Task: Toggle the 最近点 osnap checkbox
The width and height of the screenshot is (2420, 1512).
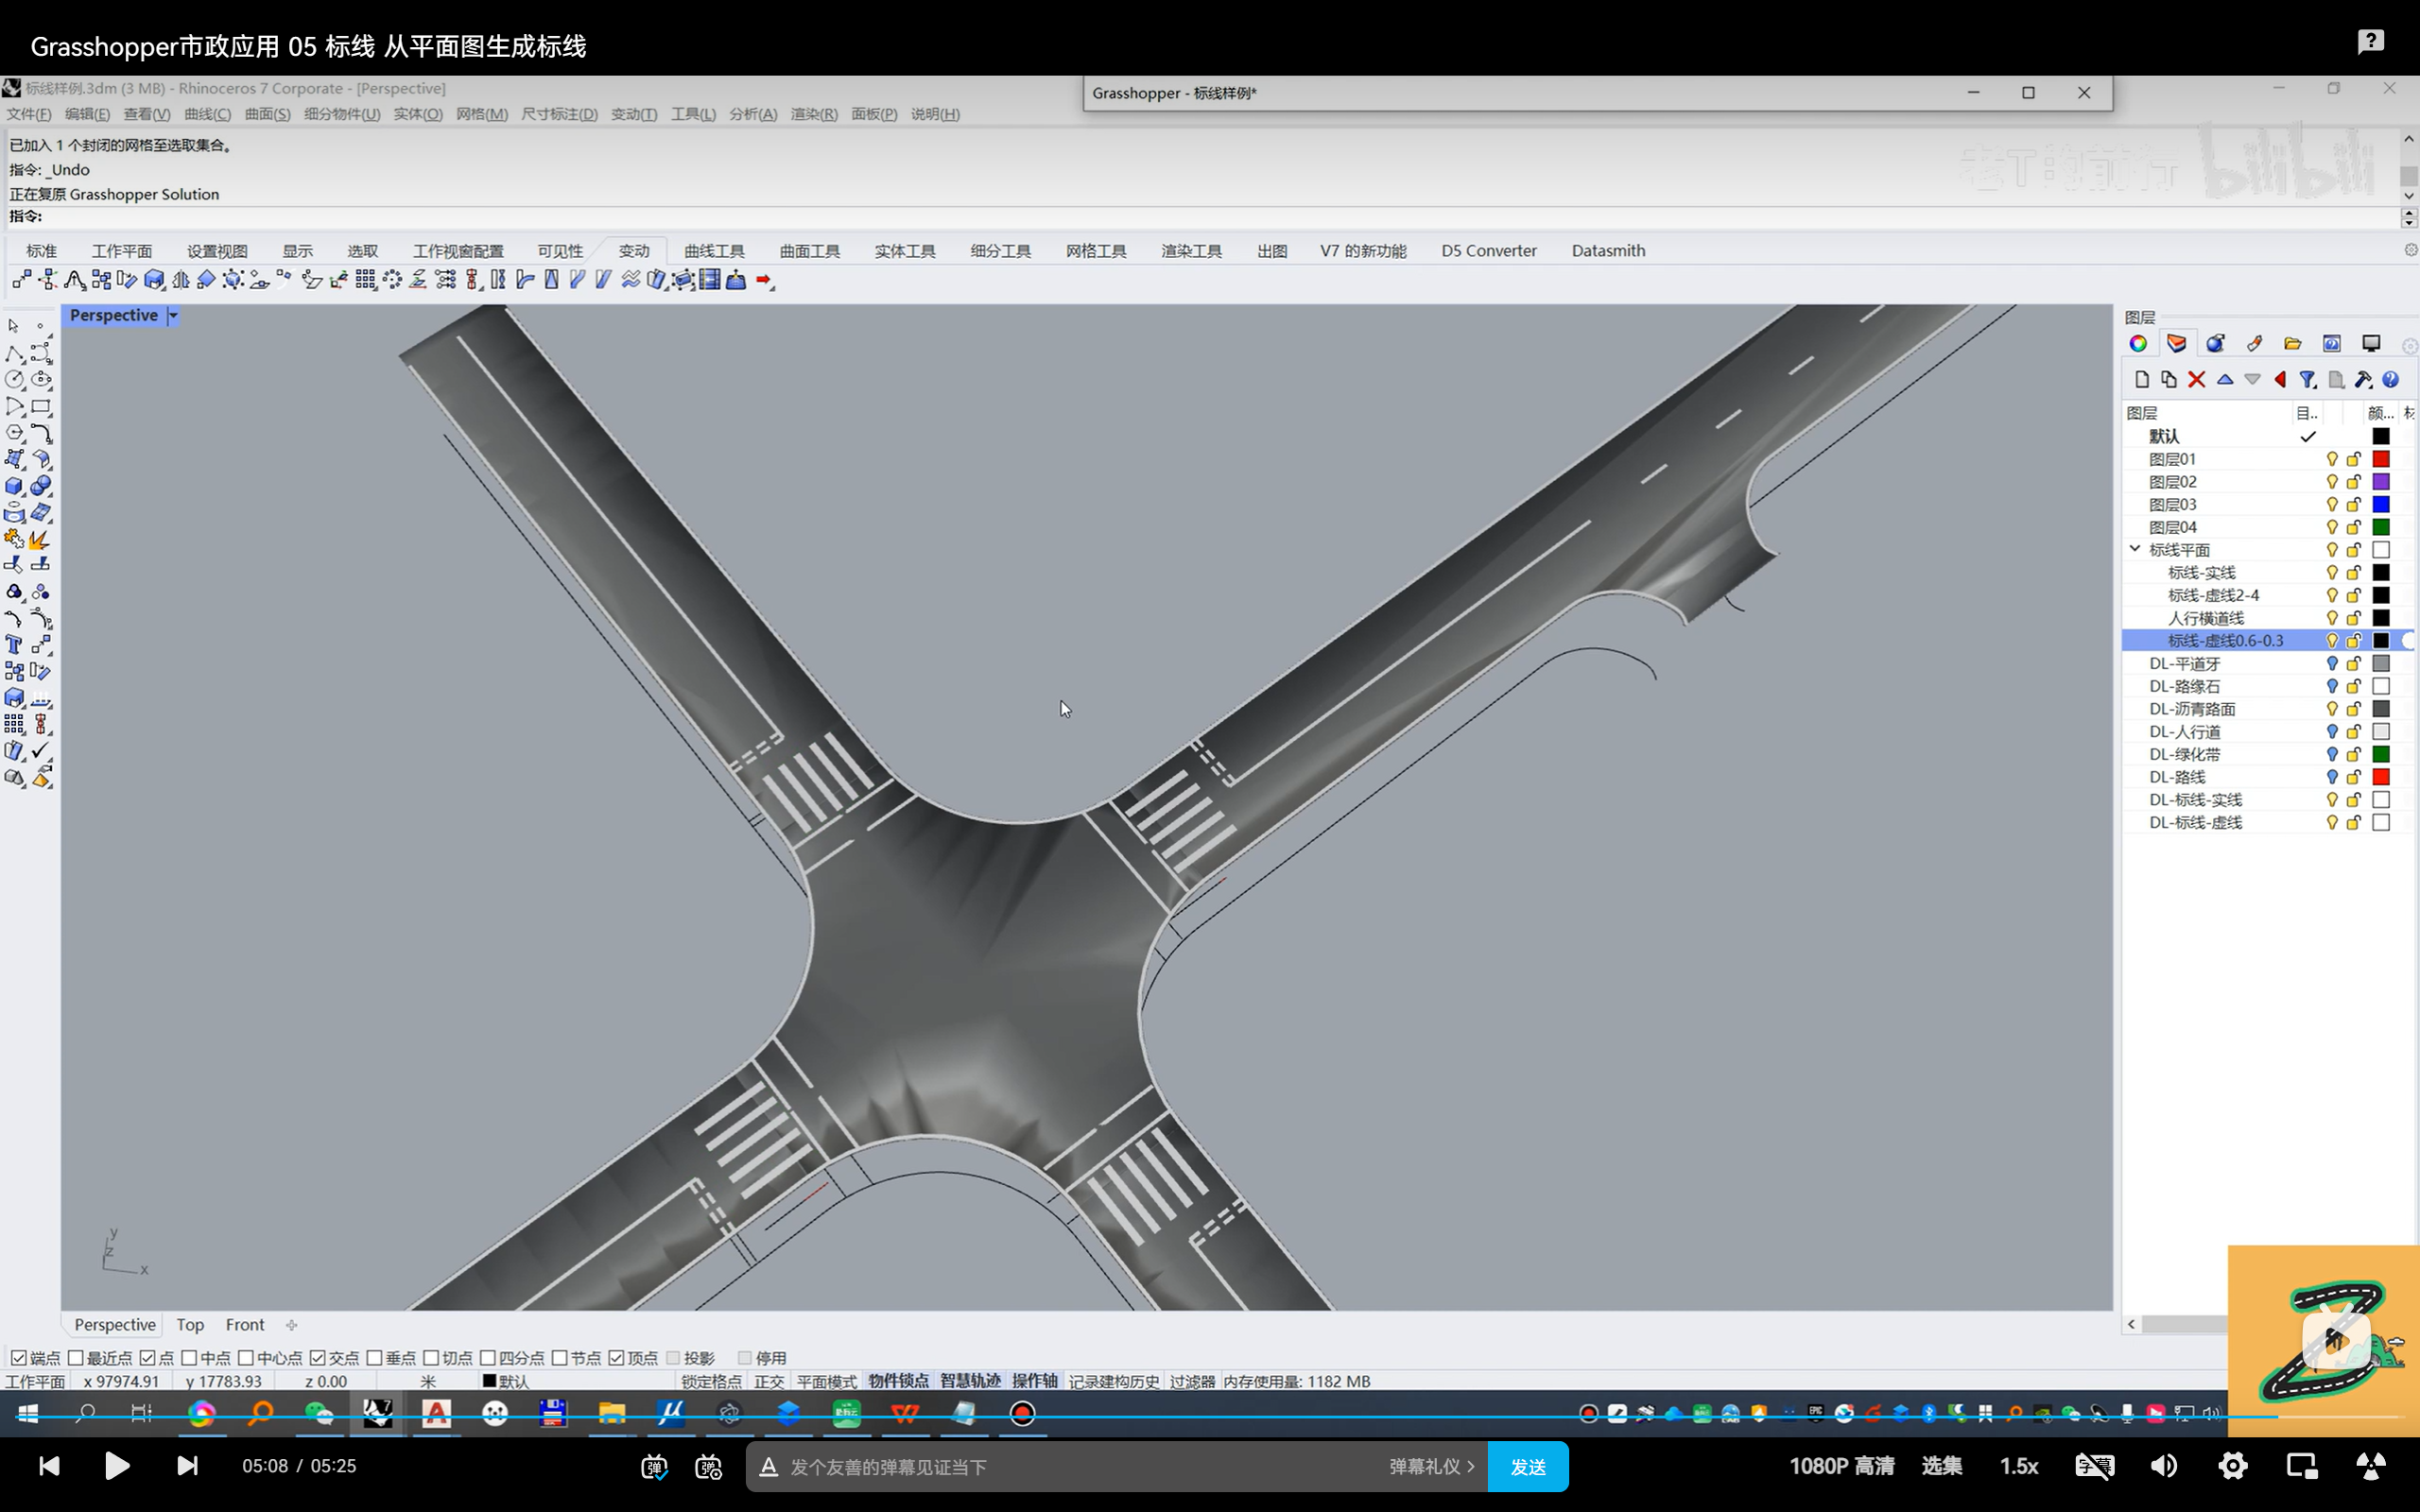Action: pos(76,1357)
